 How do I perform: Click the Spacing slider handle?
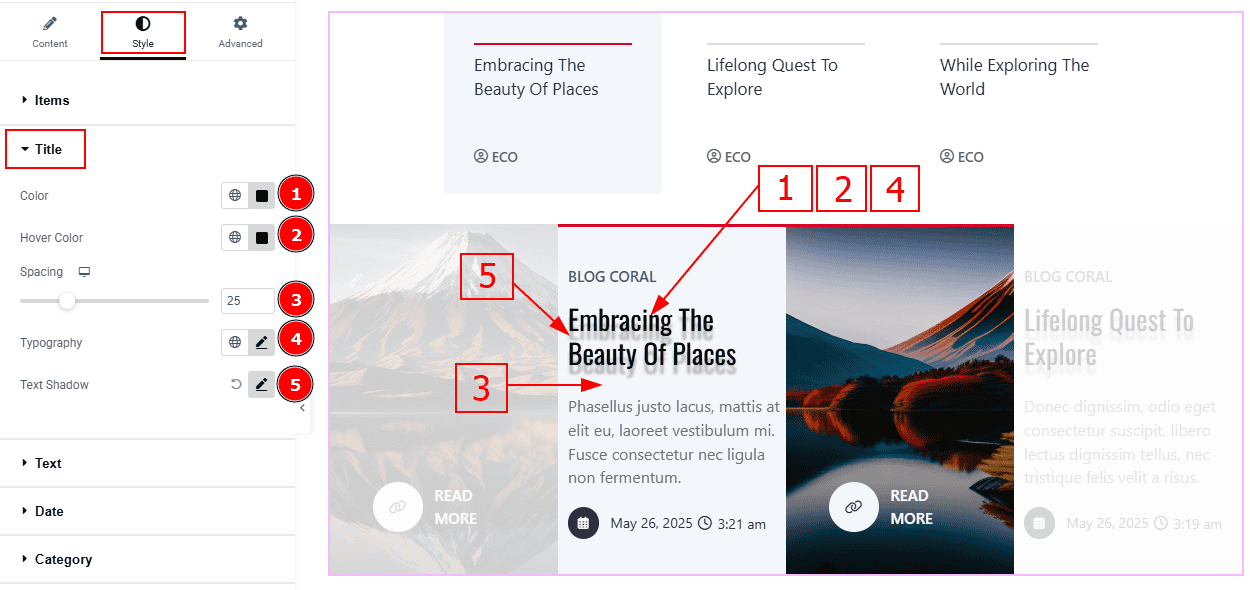(x=67, y=300)
